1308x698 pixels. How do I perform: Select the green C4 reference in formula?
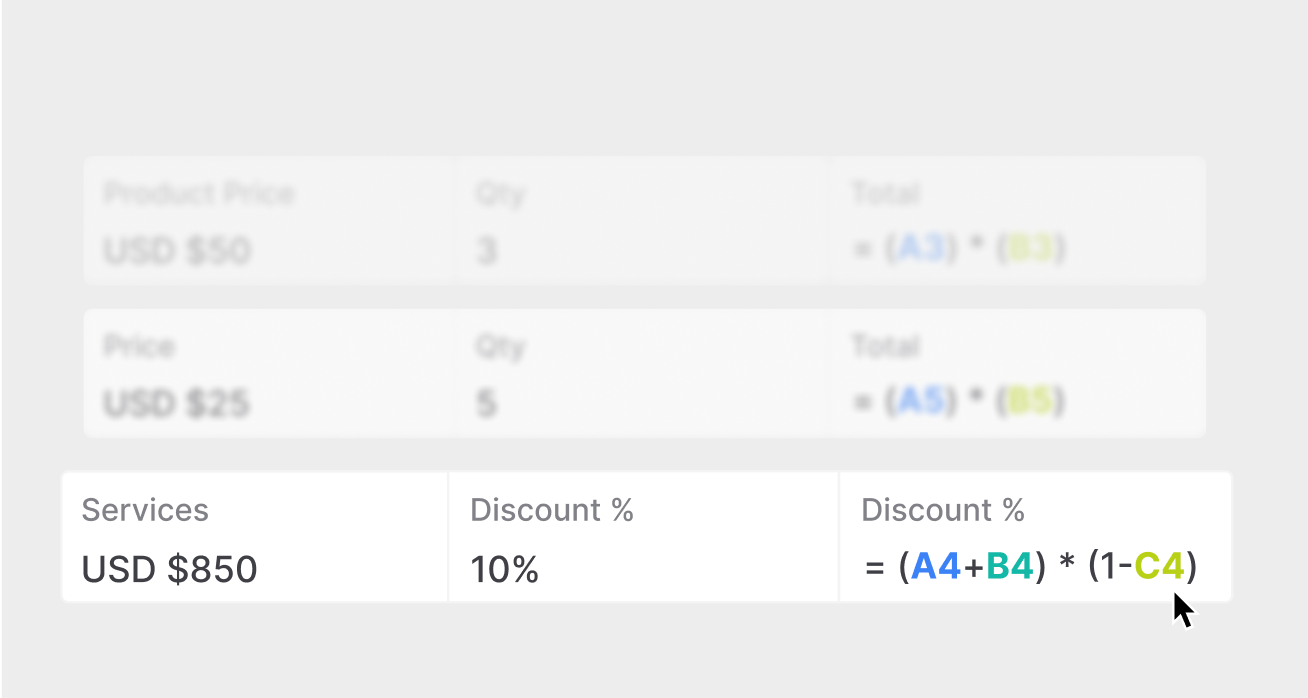[x=1160, y=568]
